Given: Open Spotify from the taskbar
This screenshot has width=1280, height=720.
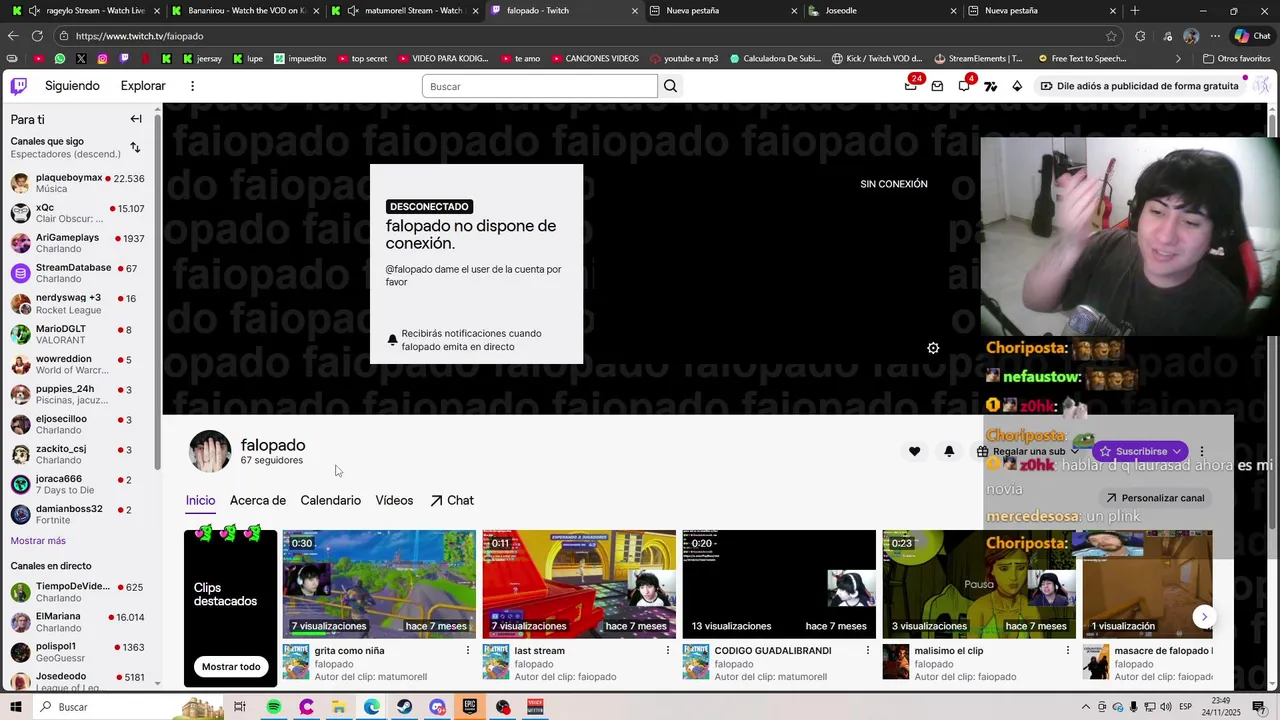Looking at the screenshot, I should [x=274, y=707].
